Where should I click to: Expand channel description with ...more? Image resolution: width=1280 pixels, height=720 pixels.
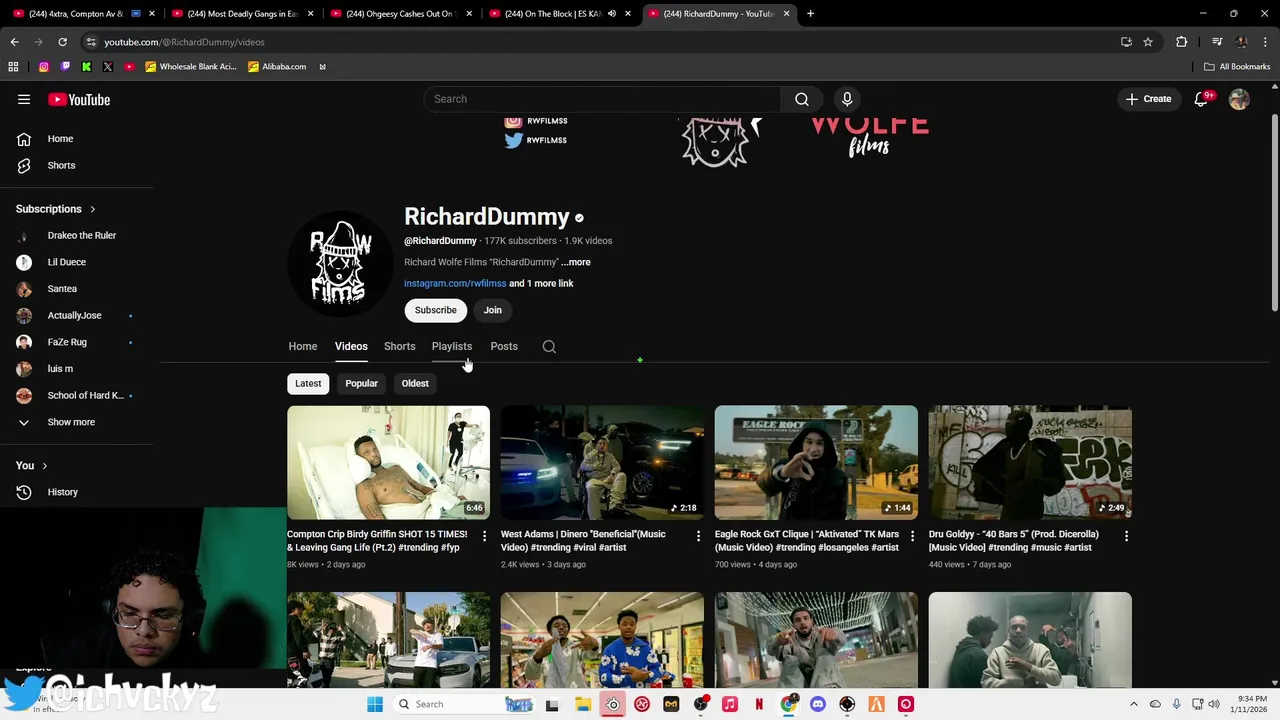pos(576,262)
